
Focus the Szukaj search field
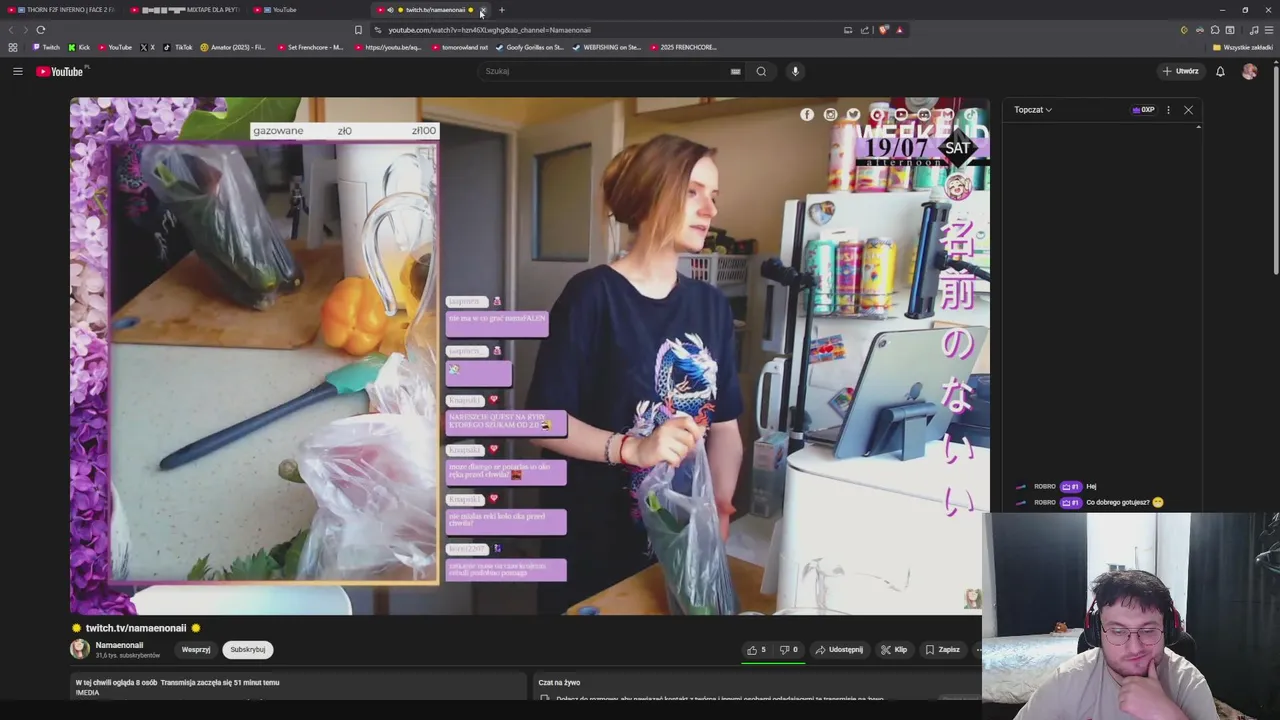pos(605,71)
